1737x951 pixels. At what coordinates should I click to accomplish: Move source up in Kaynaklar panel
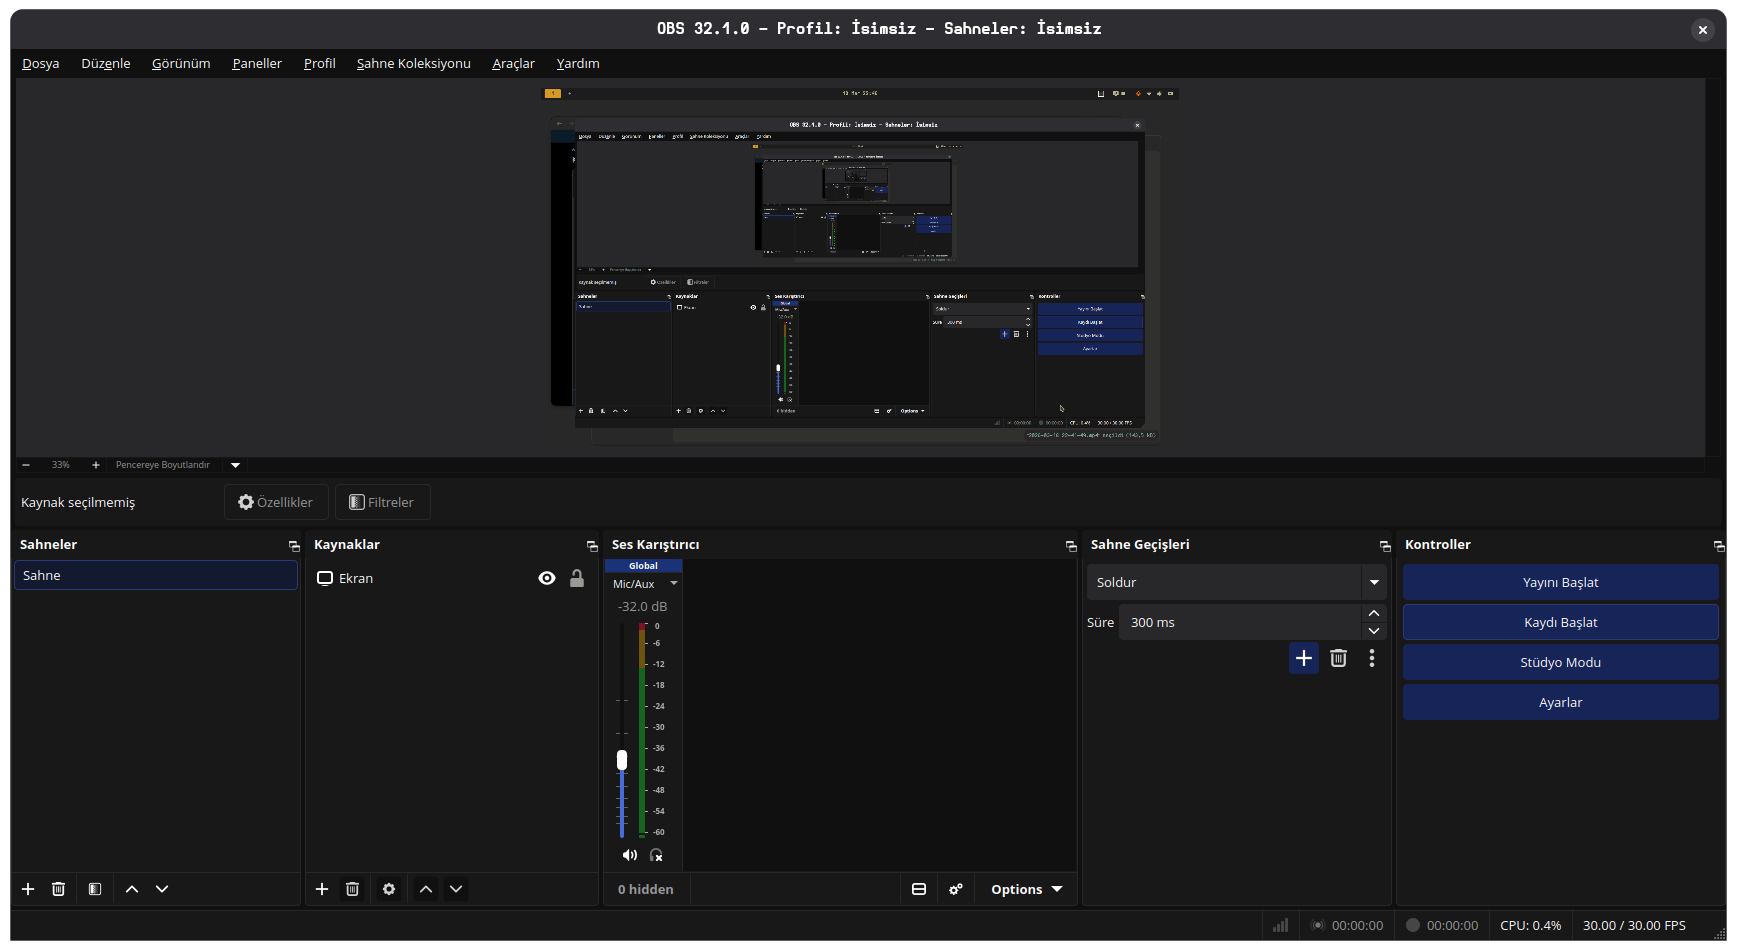[x=426, y=889]
